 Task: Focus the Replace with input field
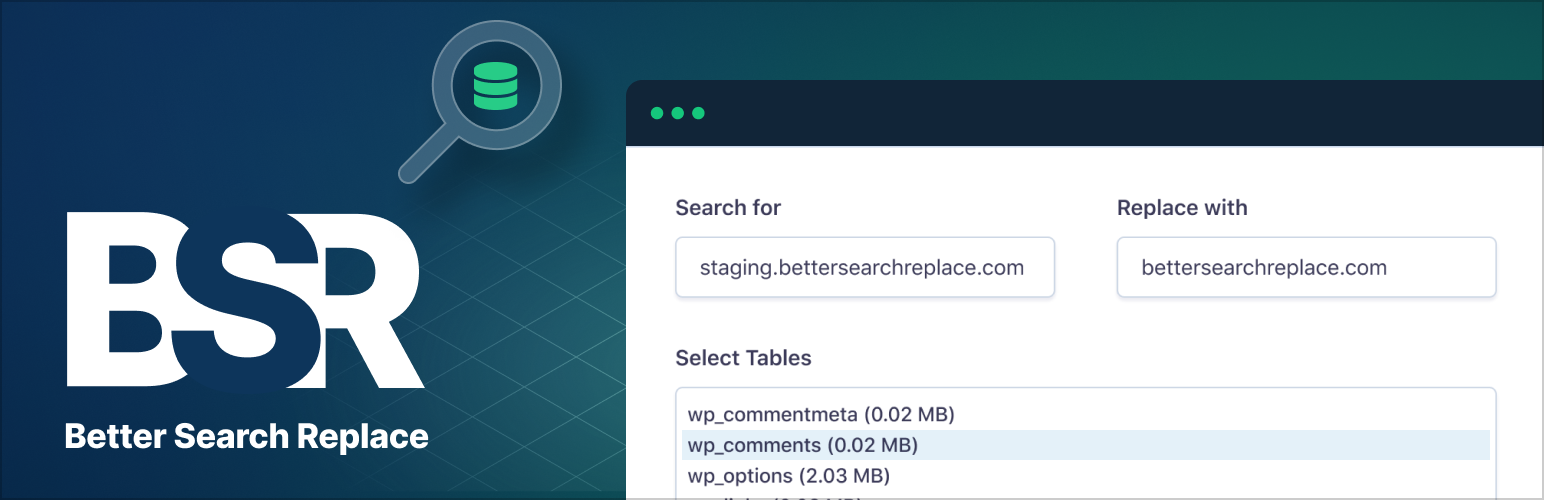tap(1305, 268)
